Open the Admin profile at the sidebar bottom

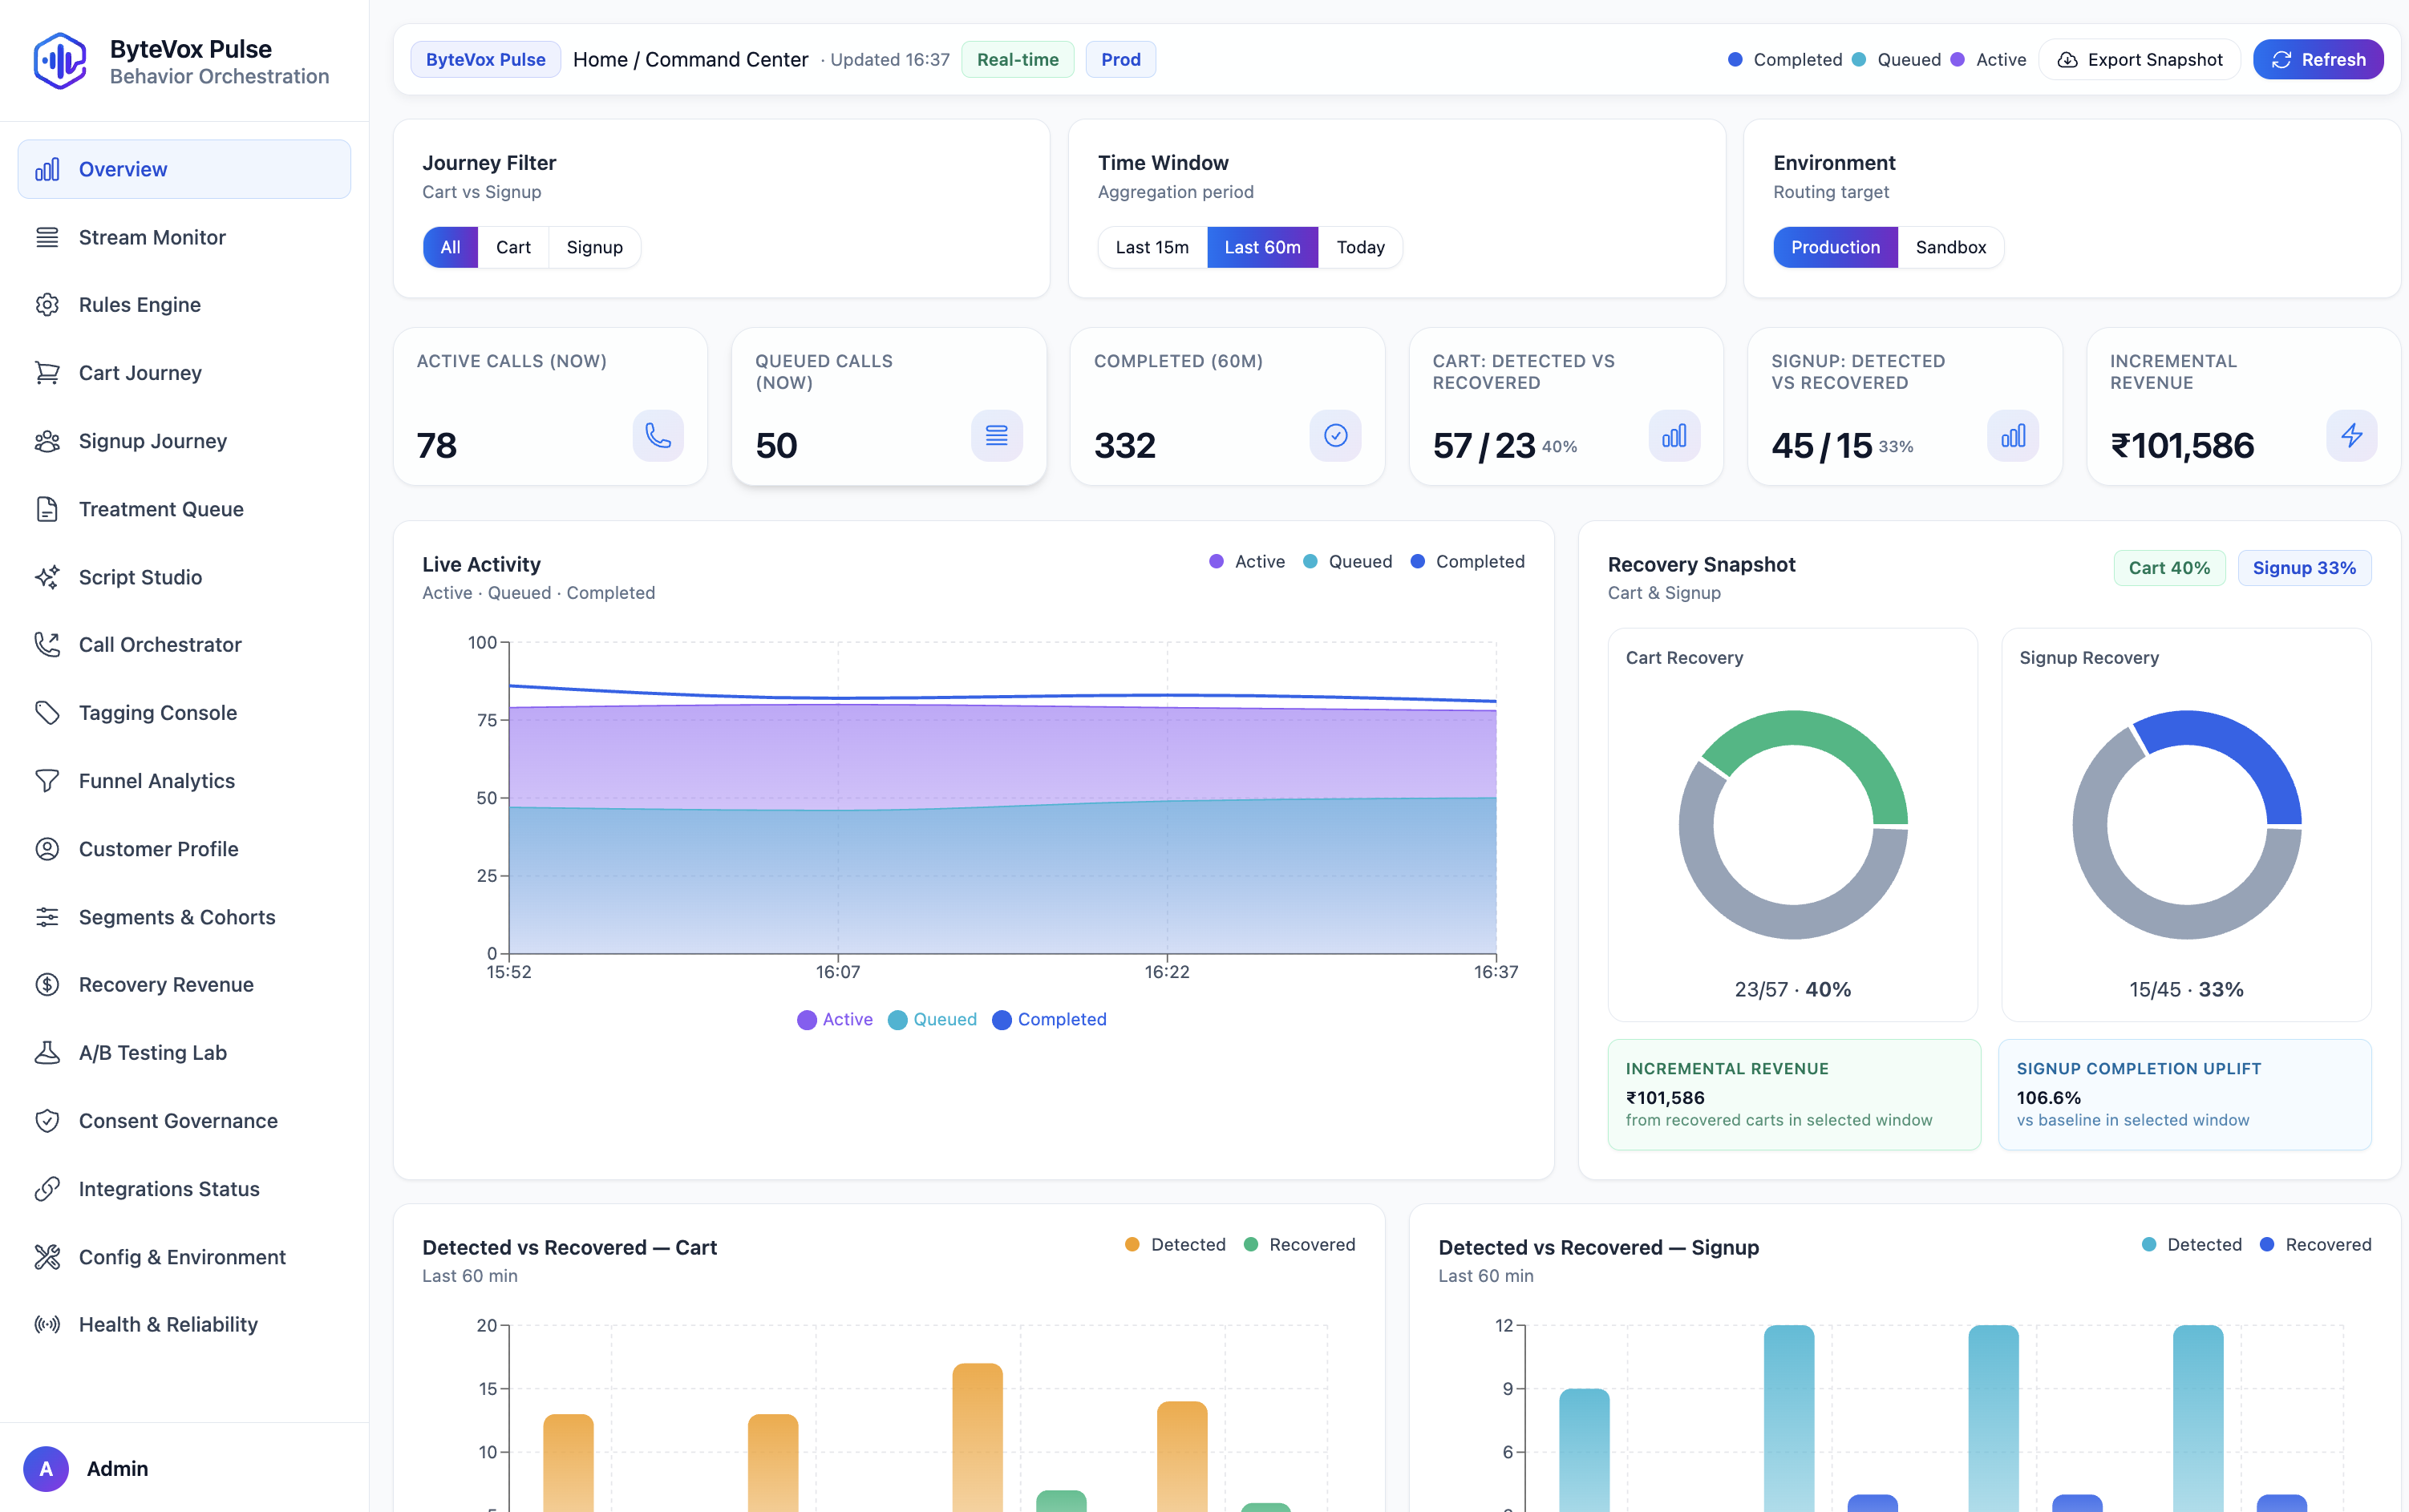pyautogui.click(x=116, y=1468)
